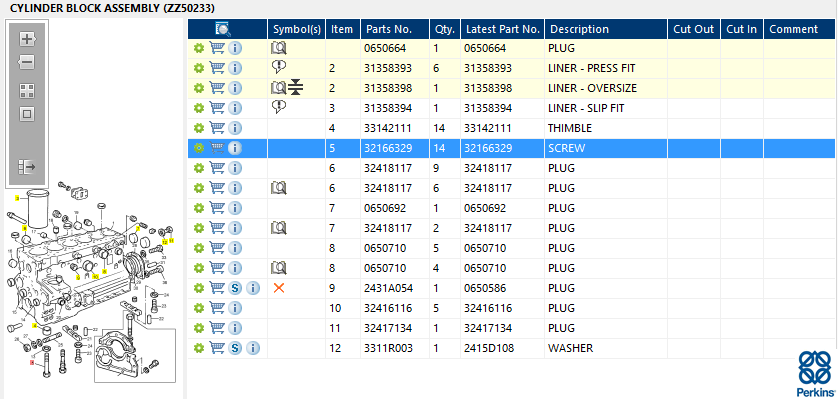Select parts number 31358393
The width and height of the screenshot is (838, 399).
pos(388,68)
